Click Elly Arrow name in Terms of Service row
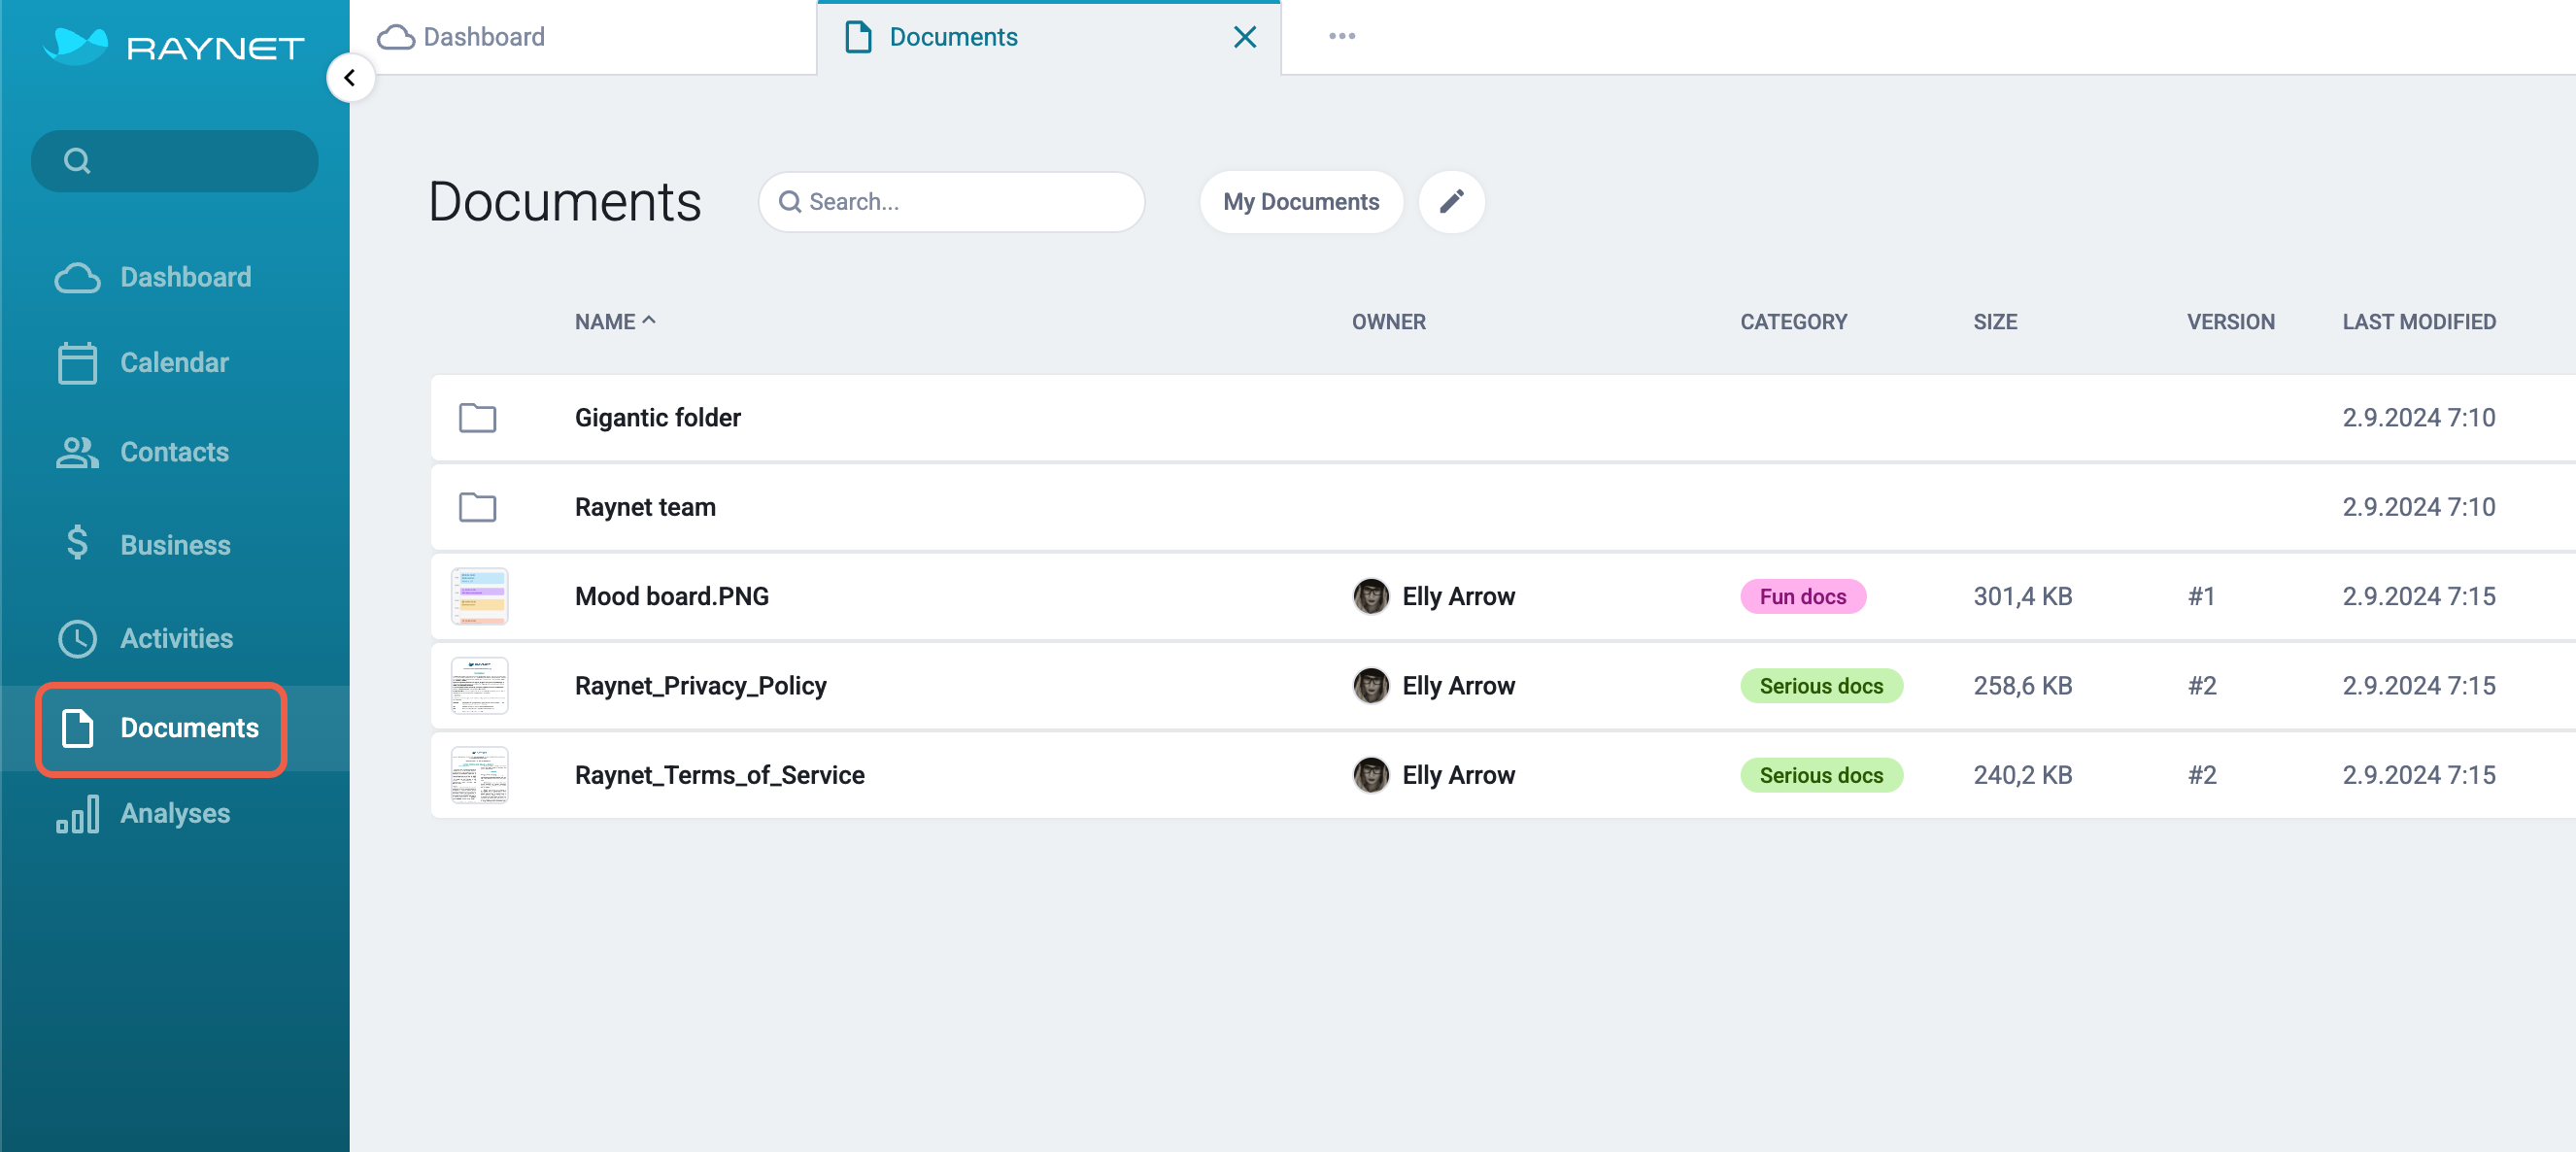The height and width of the screenshot is (1152, 2576). [x=1458, y=775]
